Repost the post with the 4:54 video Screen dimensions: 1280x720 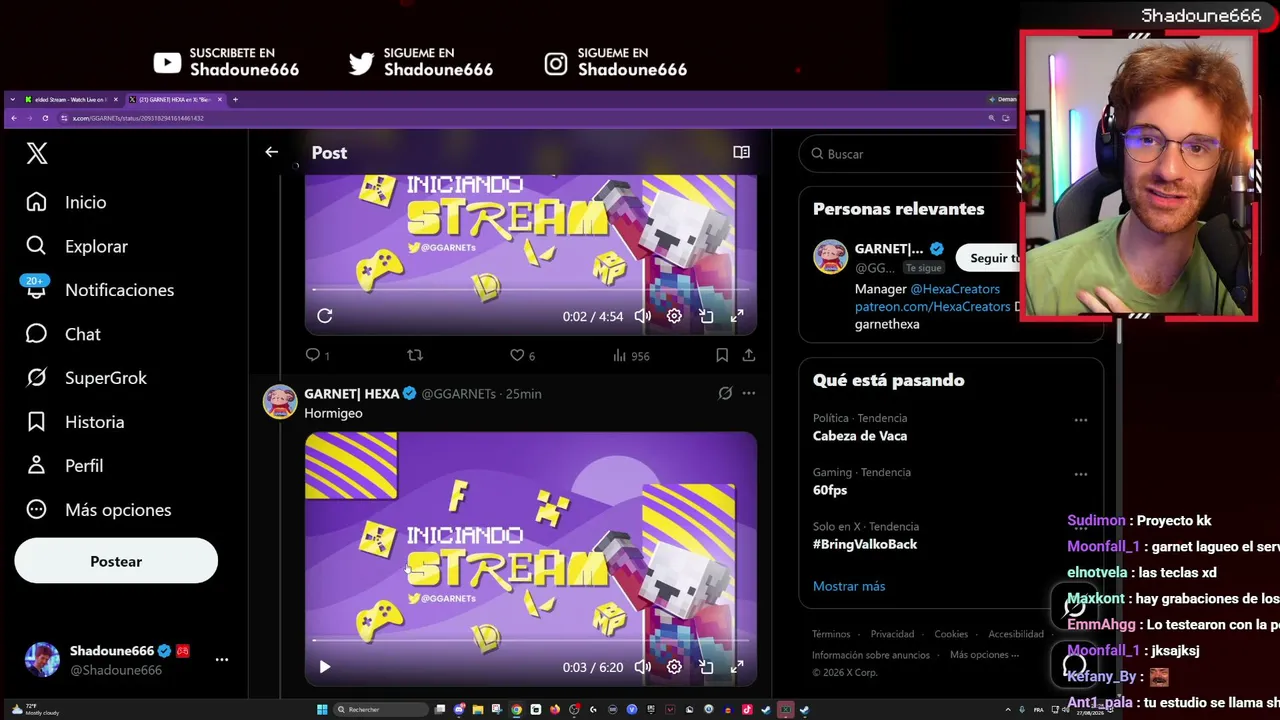pyautogui.click(x=415, y=355)
